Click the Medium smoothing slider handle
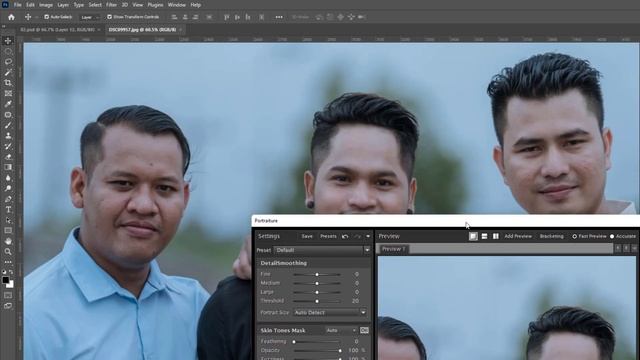The height and width of the screenshot is (360, 640). [317, 283]
